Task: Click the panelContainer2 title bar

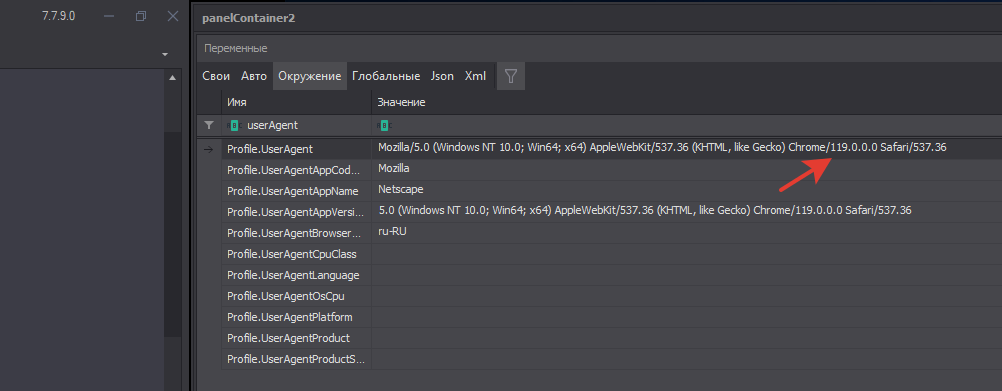Action: (x=599, y=19)
